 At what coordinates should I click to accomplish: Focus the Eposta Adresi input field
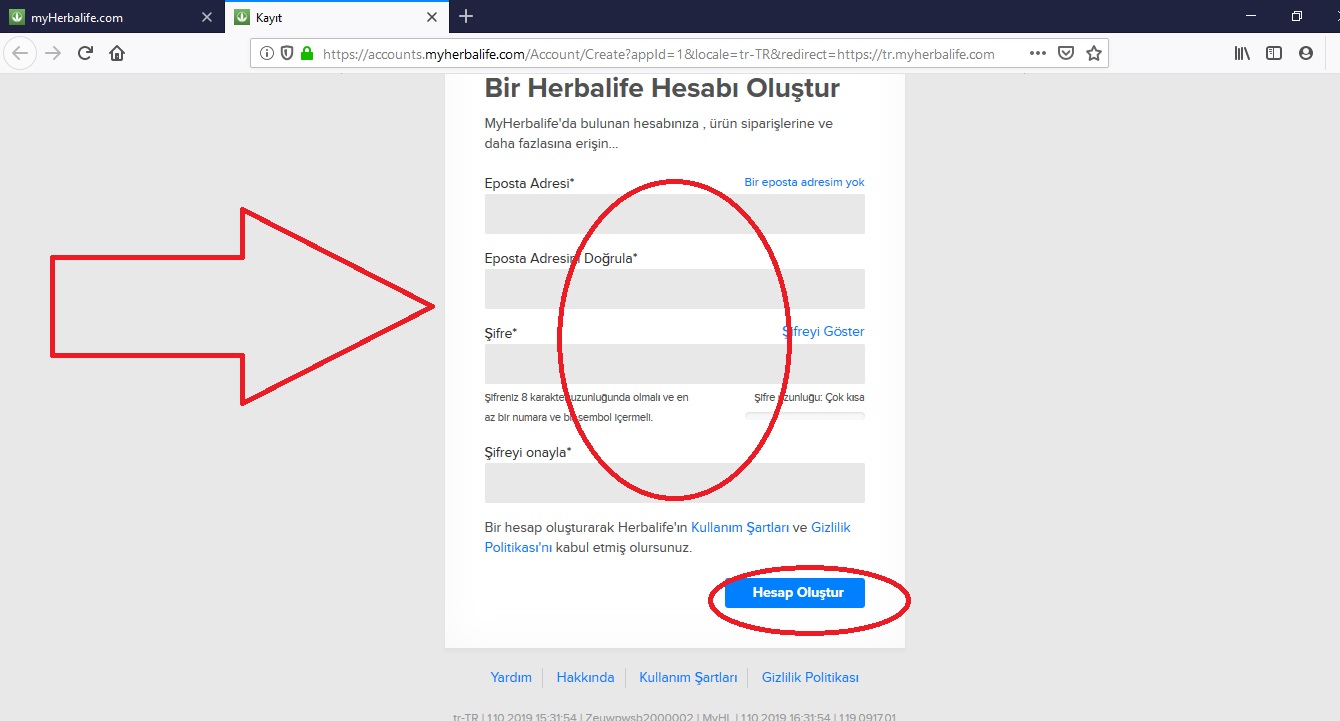tap(674, 214)
